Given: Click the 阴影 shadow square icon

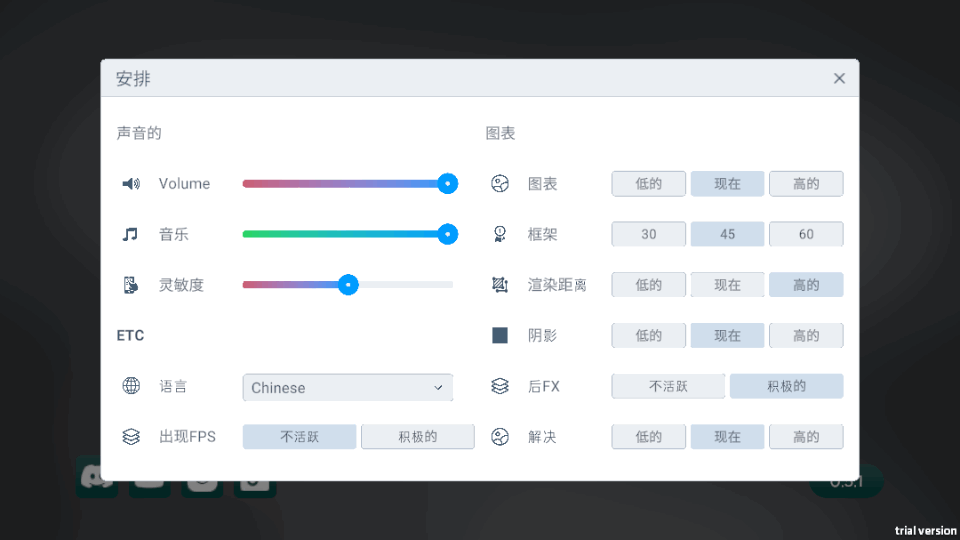Looking at the screenshot, I should tap(500, 336).
